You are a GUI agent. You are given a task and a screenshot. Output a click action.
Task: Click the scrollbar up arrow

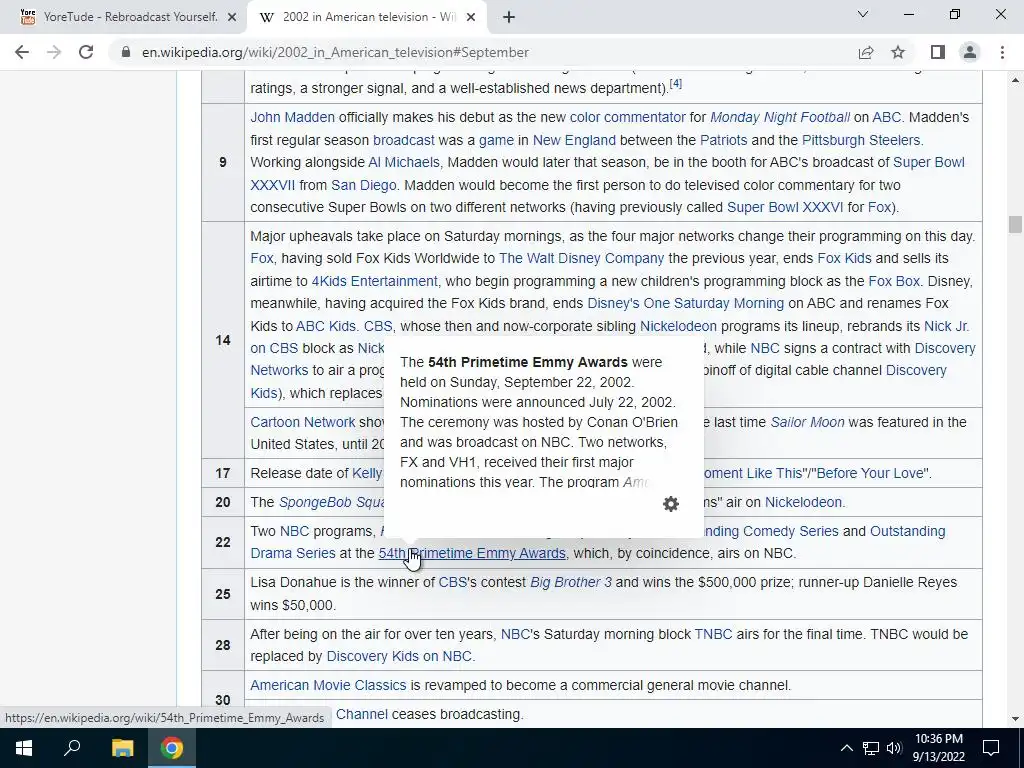point(1015,80)
